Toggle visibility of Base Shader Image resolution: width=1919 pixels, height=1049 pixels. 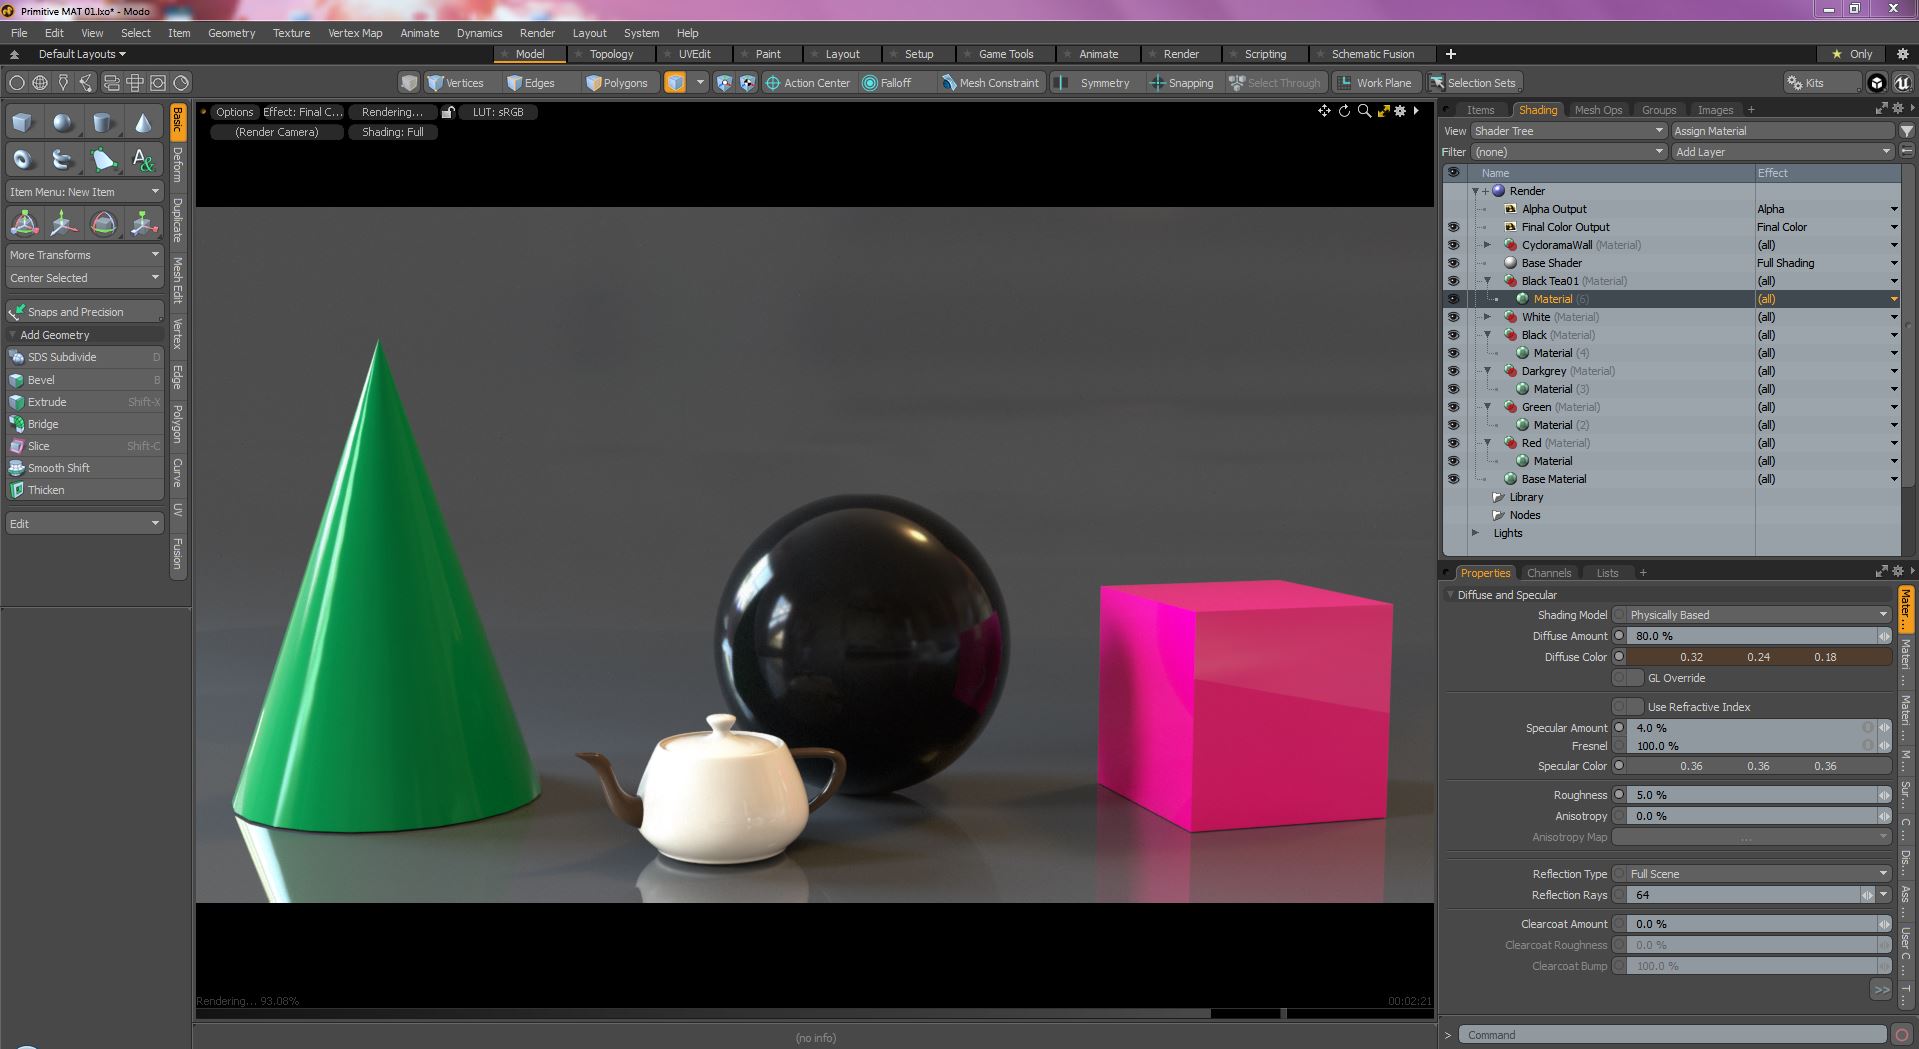[x=1453, y=263]
